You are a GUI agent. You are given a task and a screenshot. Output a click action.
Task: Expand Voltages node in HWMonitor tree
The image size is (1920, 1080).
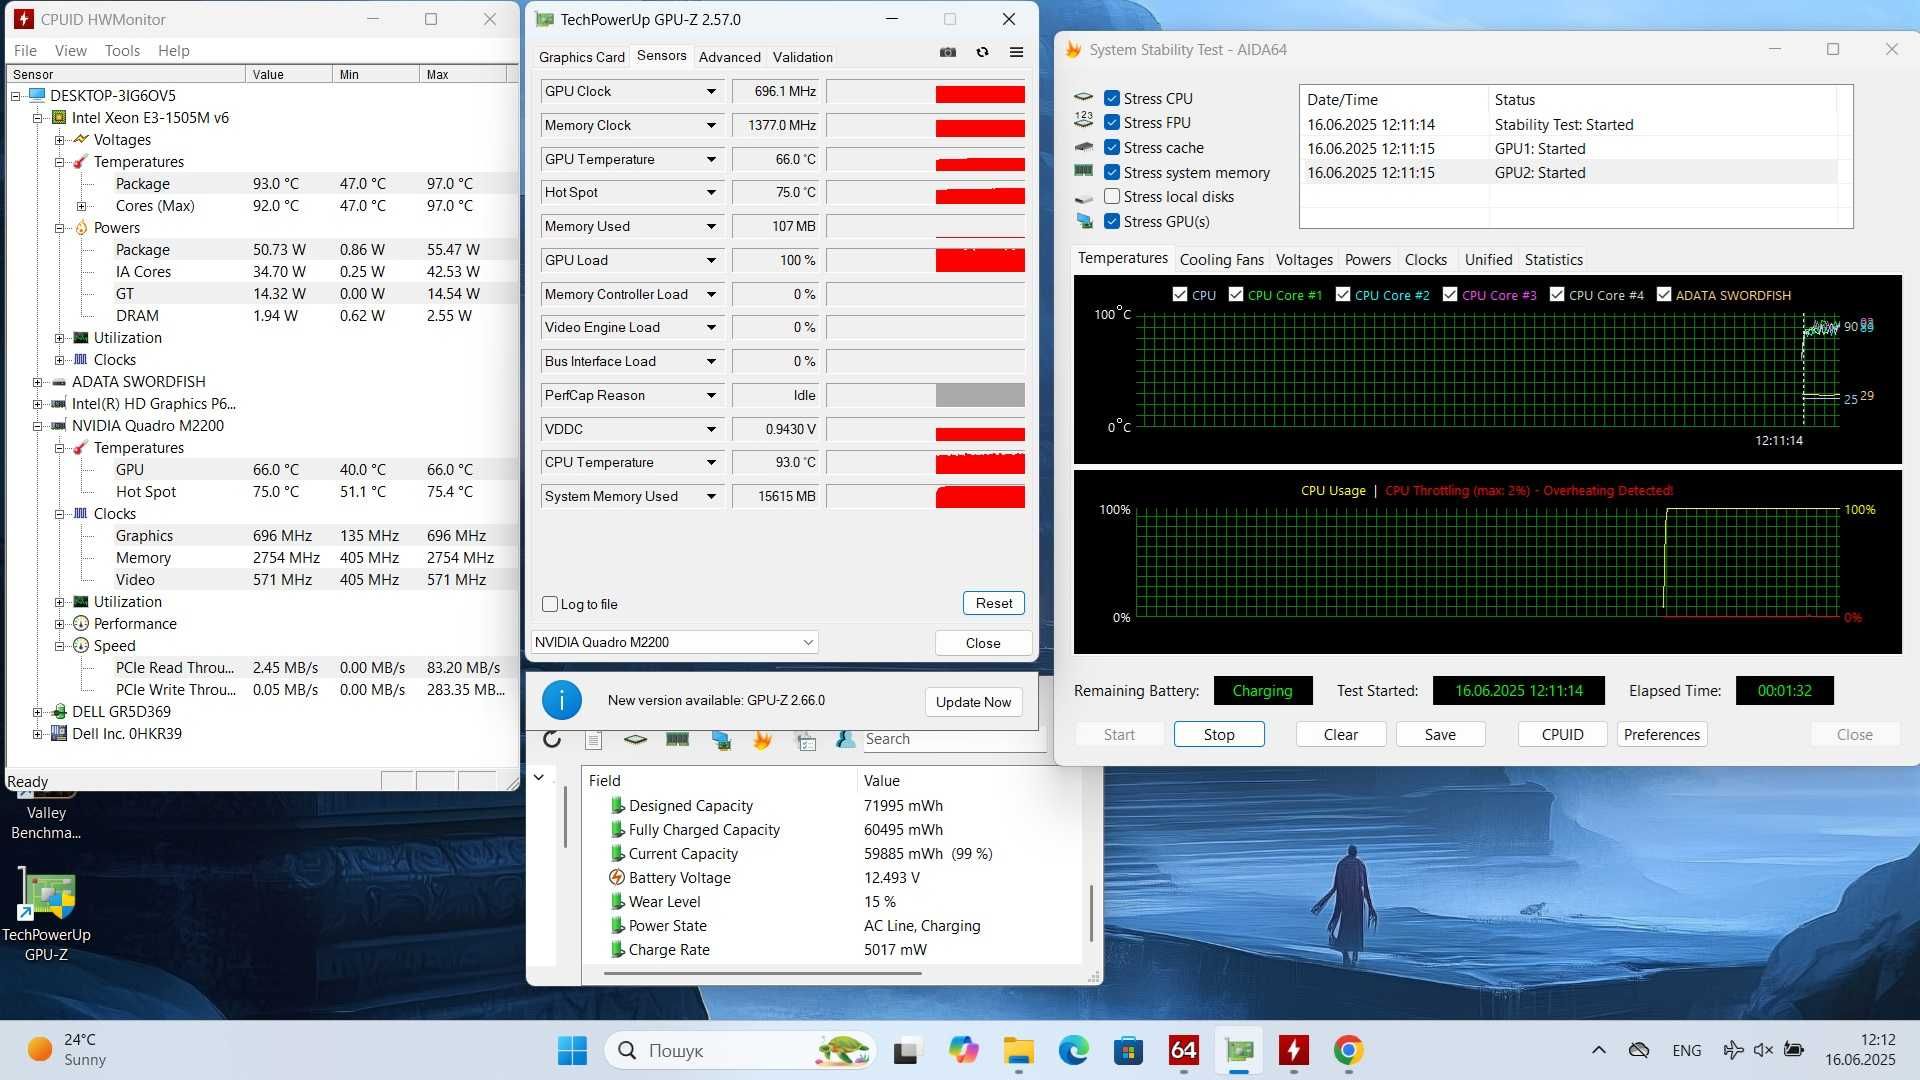point(59,140)
